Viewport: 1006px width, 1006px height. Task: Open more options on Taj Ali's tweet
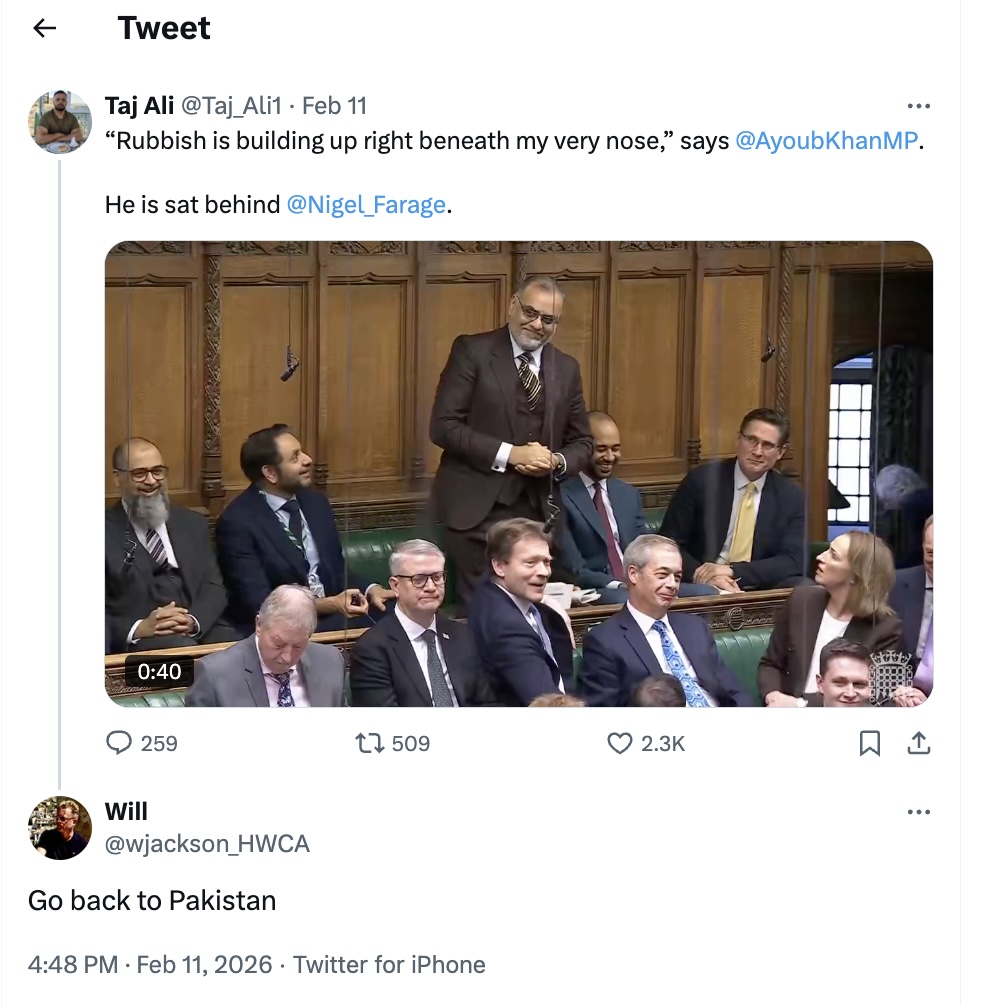[x=918, y=106]
